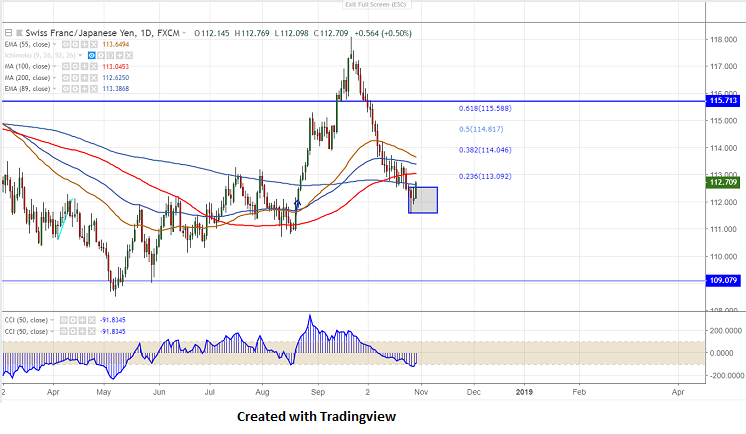Image resolution: width=746 pixels, height=434 pixels.
Task: Open the MA (100, close) dropdown arrow
Action: point(55,66)
